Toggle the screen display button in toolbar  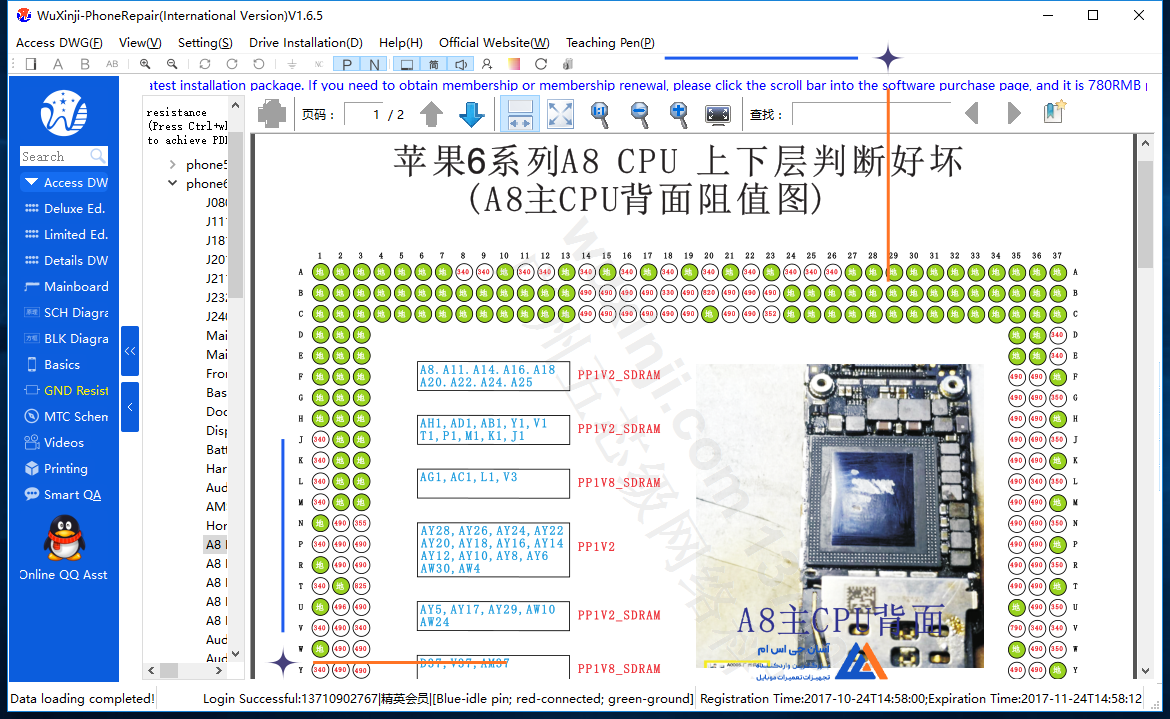coord(407,64)
